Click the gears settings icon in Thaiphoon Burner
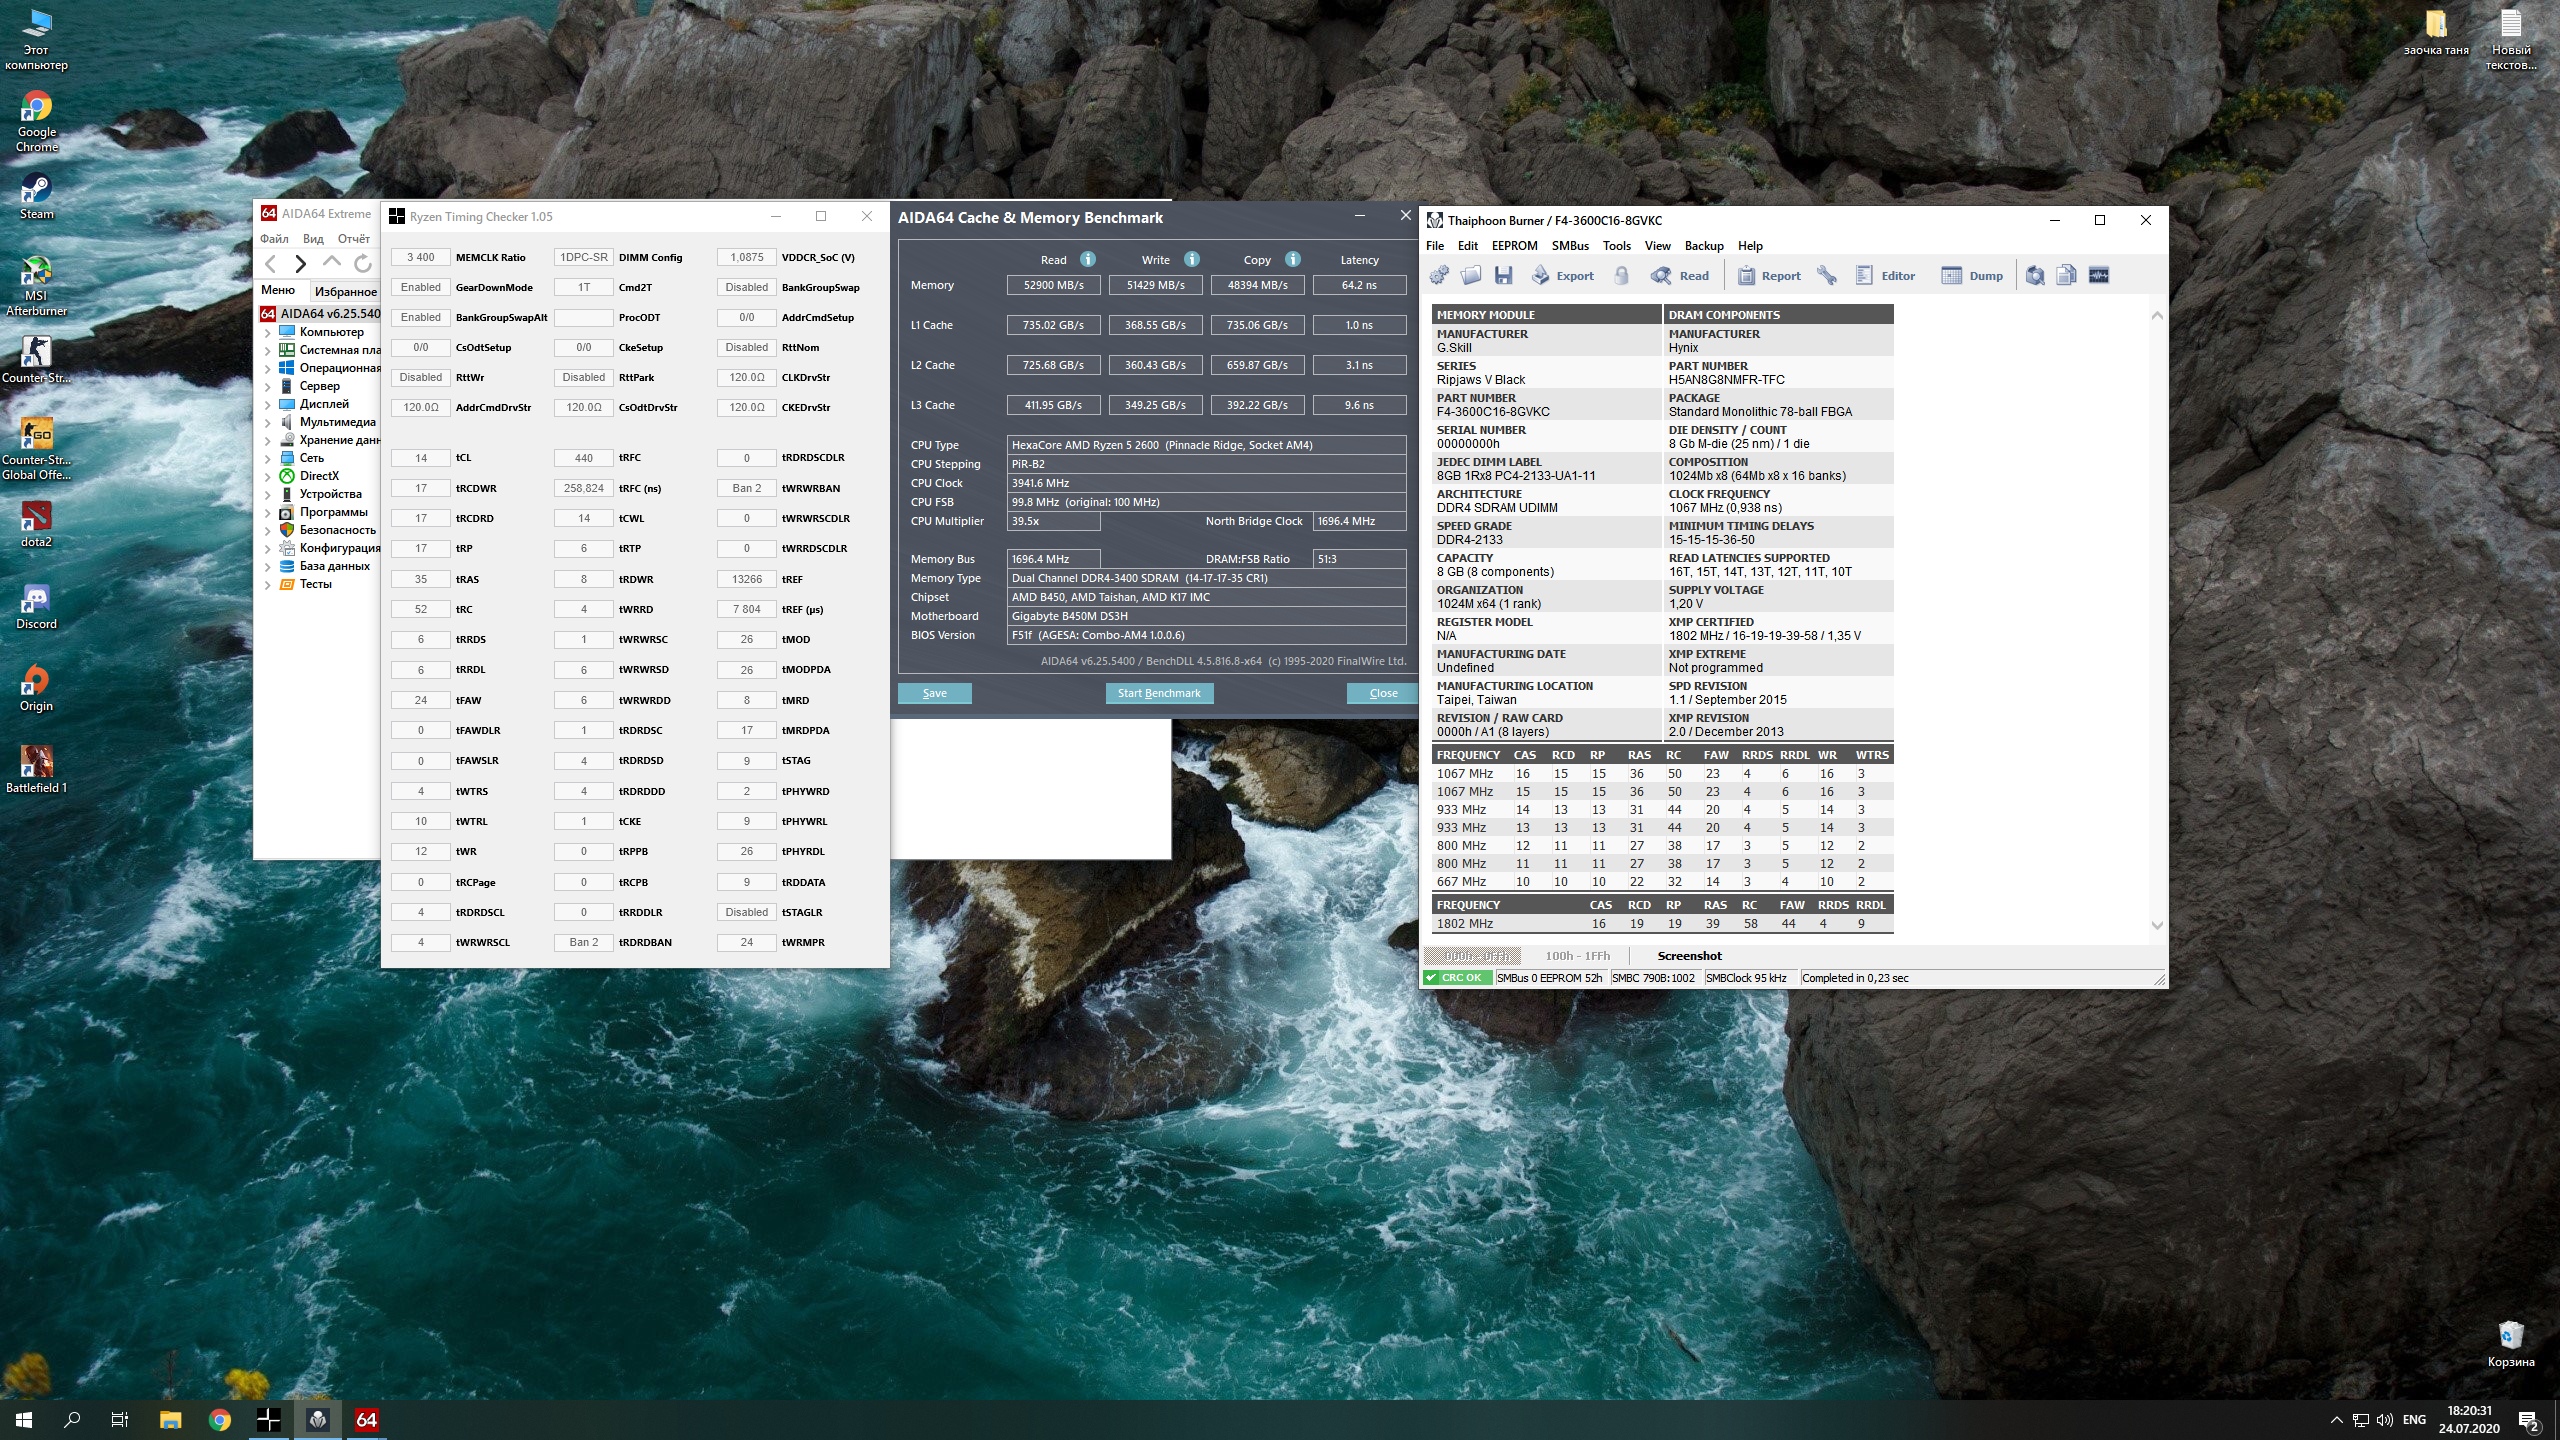Screen dimensions: 2560x1440 (x=1440, y=276)
